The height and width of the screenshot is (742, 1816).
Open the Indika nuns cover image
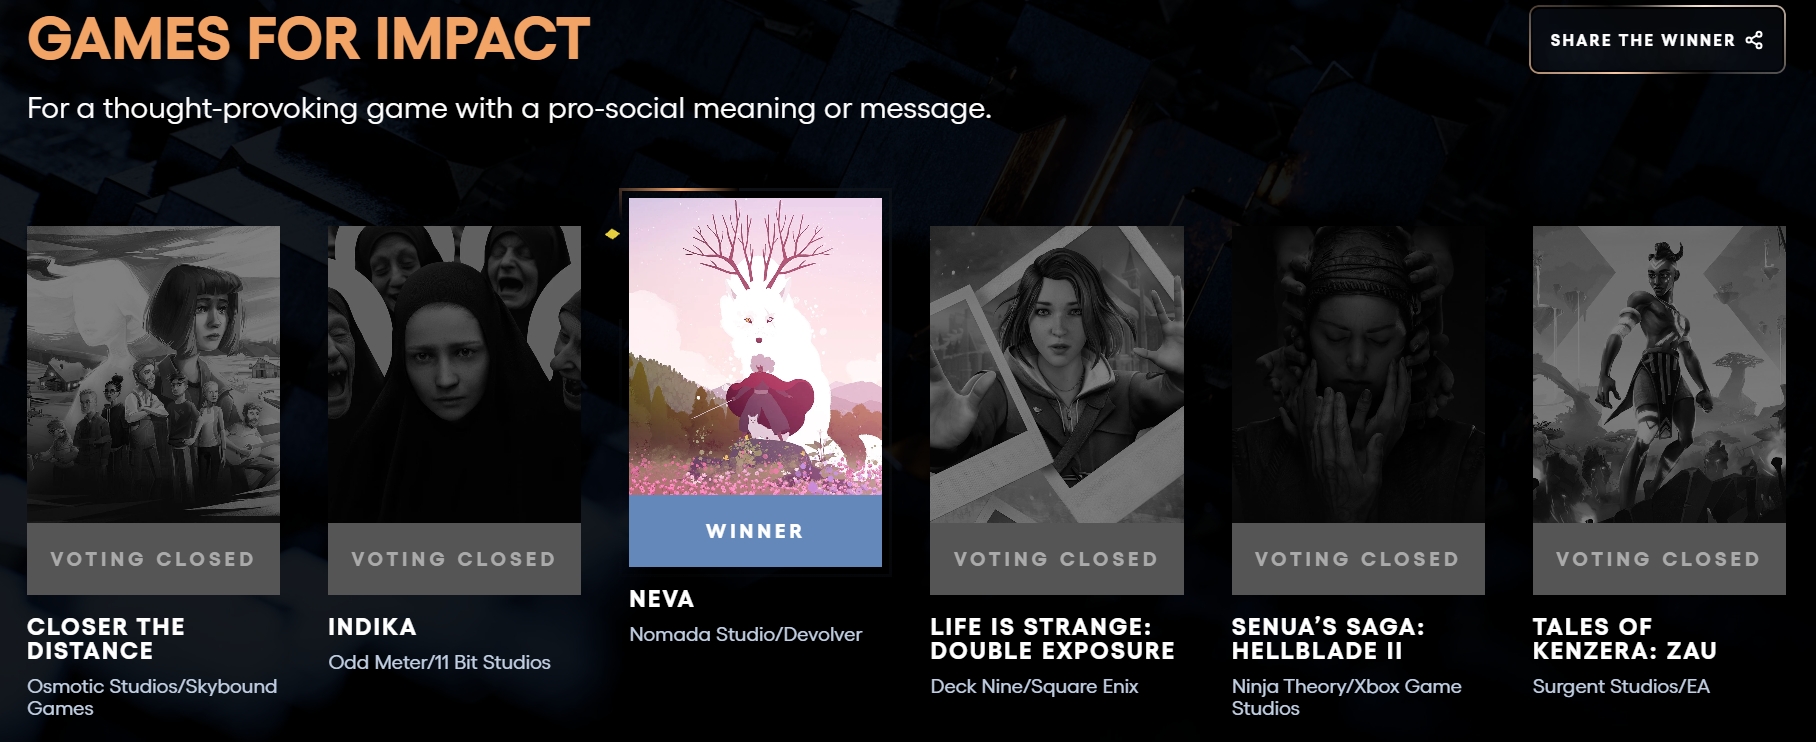point(454,374)
